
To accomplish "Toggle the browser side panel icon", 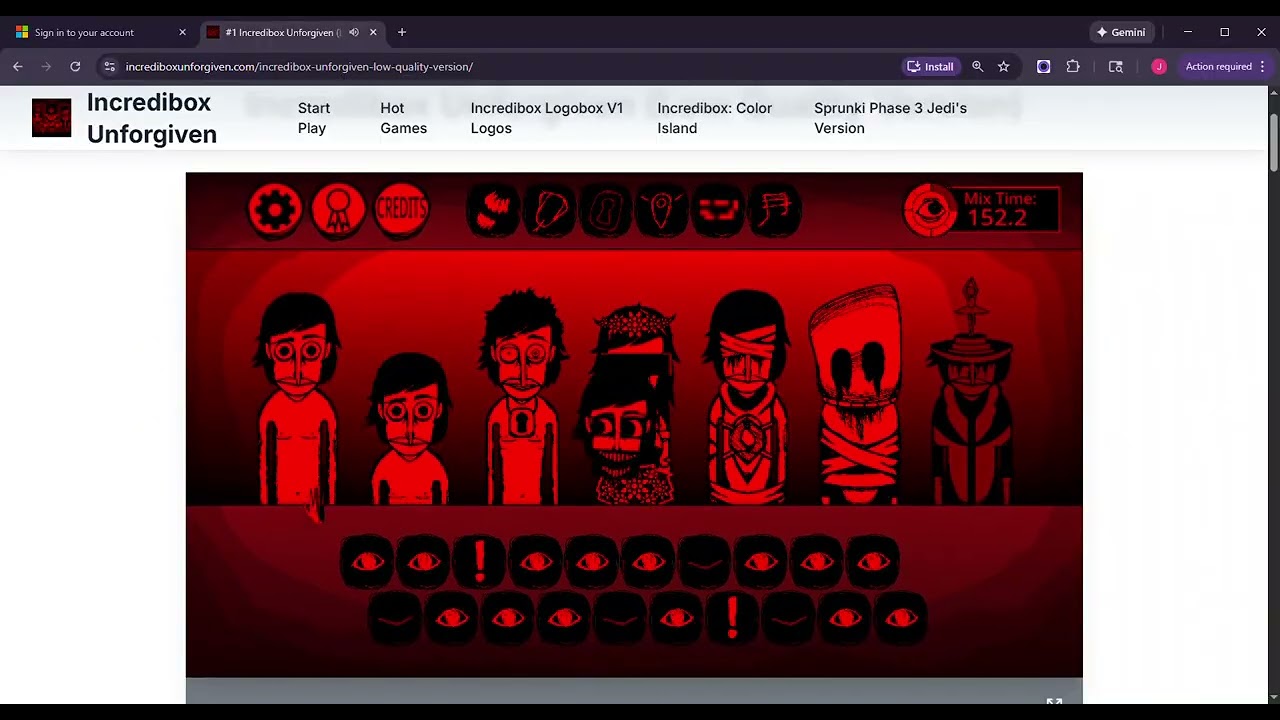I will (x=1116, y=66).
